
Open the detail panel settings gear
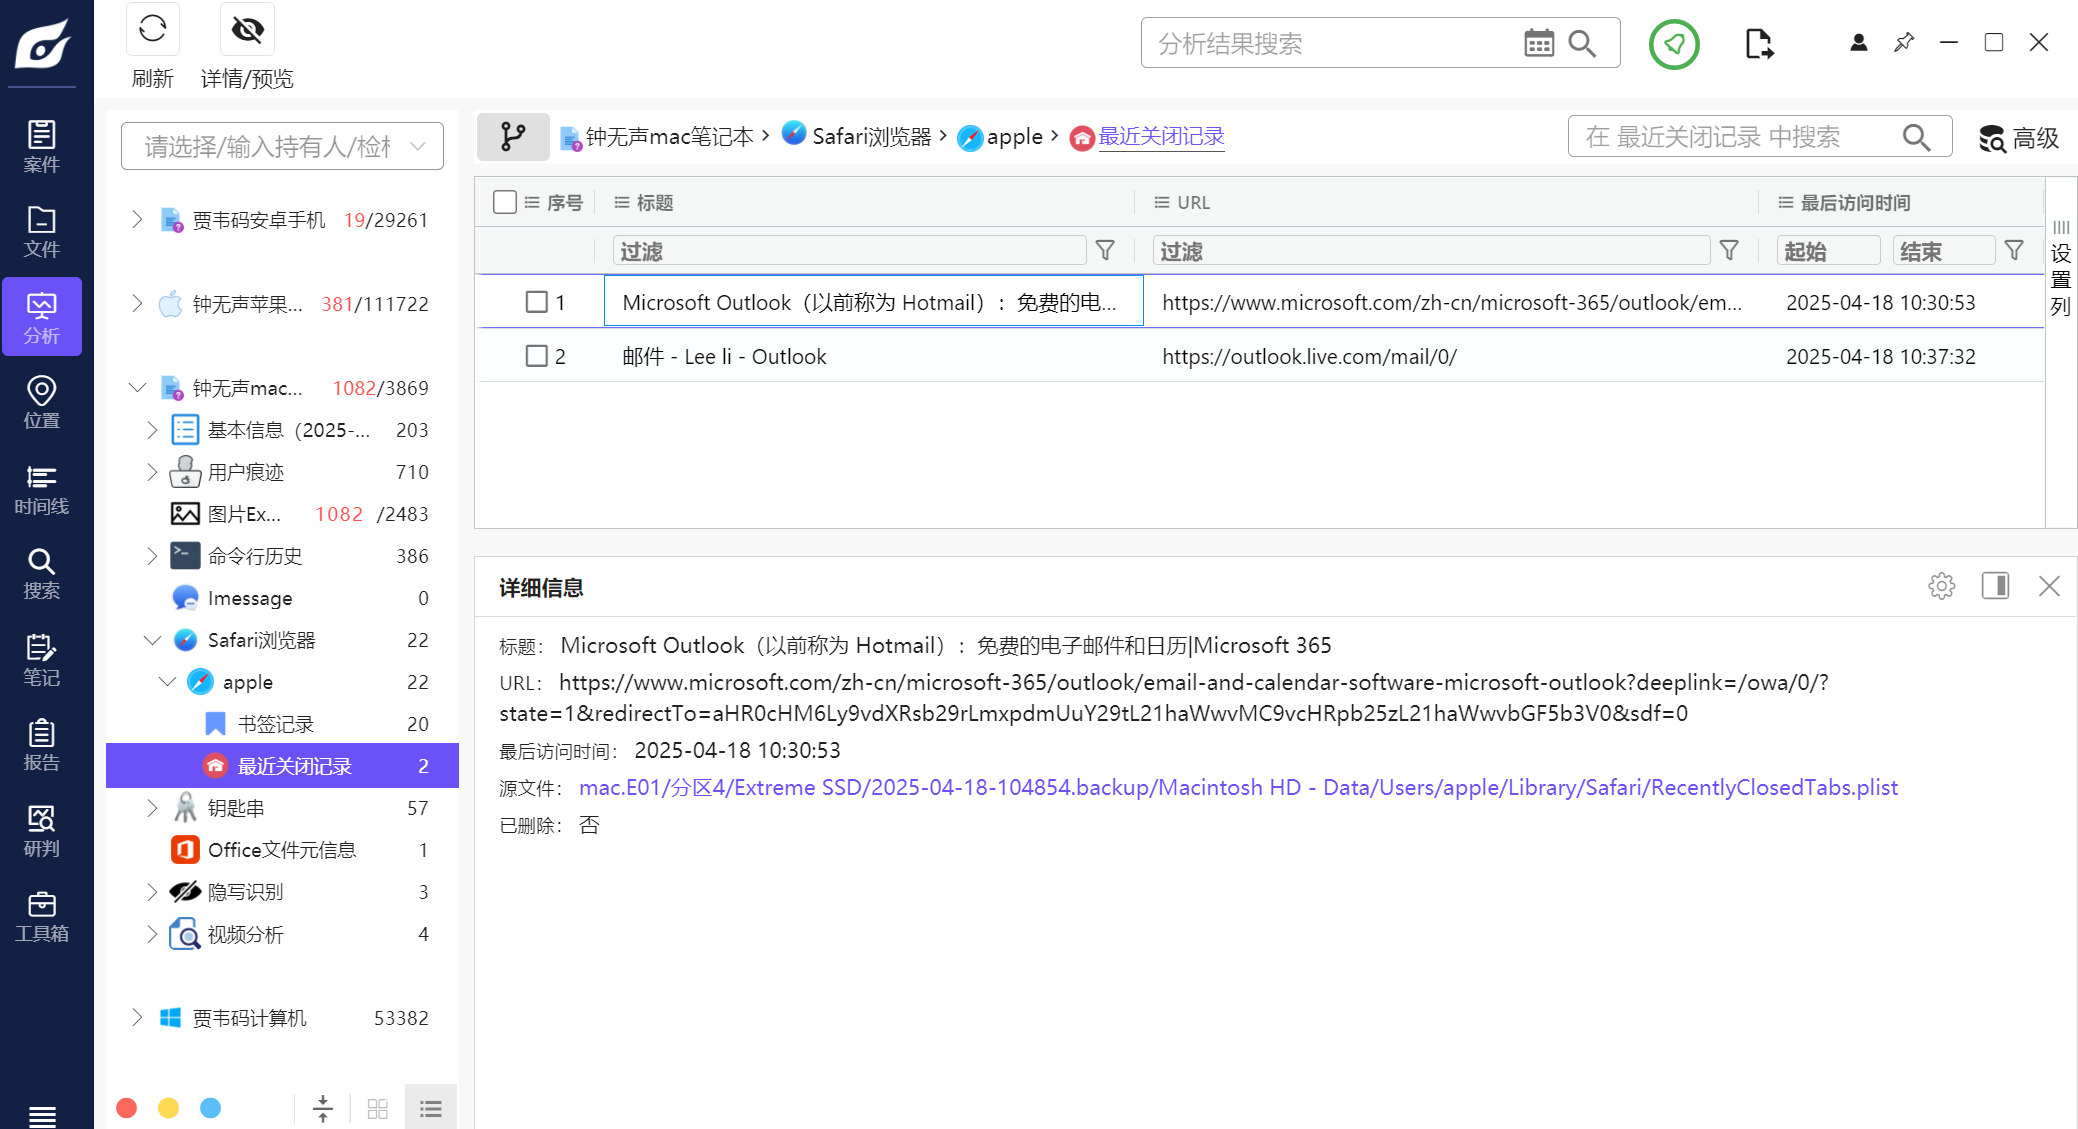[x=1941, y=586]
